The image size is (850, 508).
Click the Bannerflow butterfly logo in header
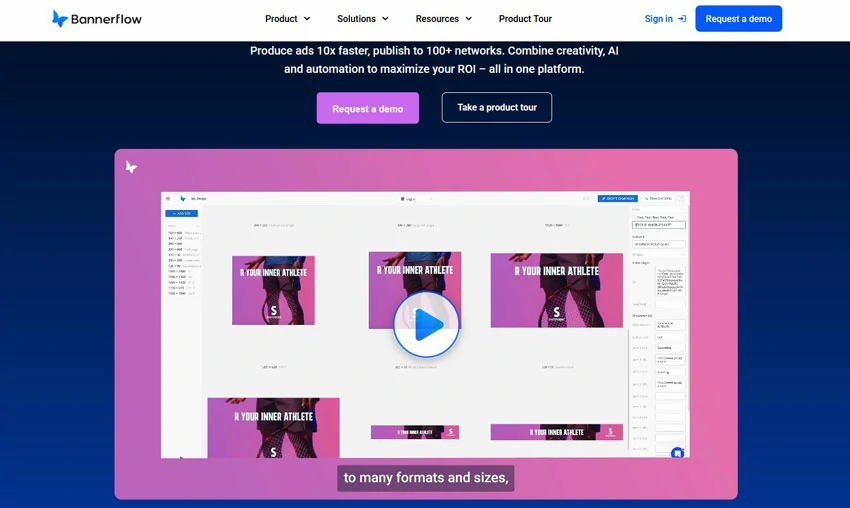60,18
